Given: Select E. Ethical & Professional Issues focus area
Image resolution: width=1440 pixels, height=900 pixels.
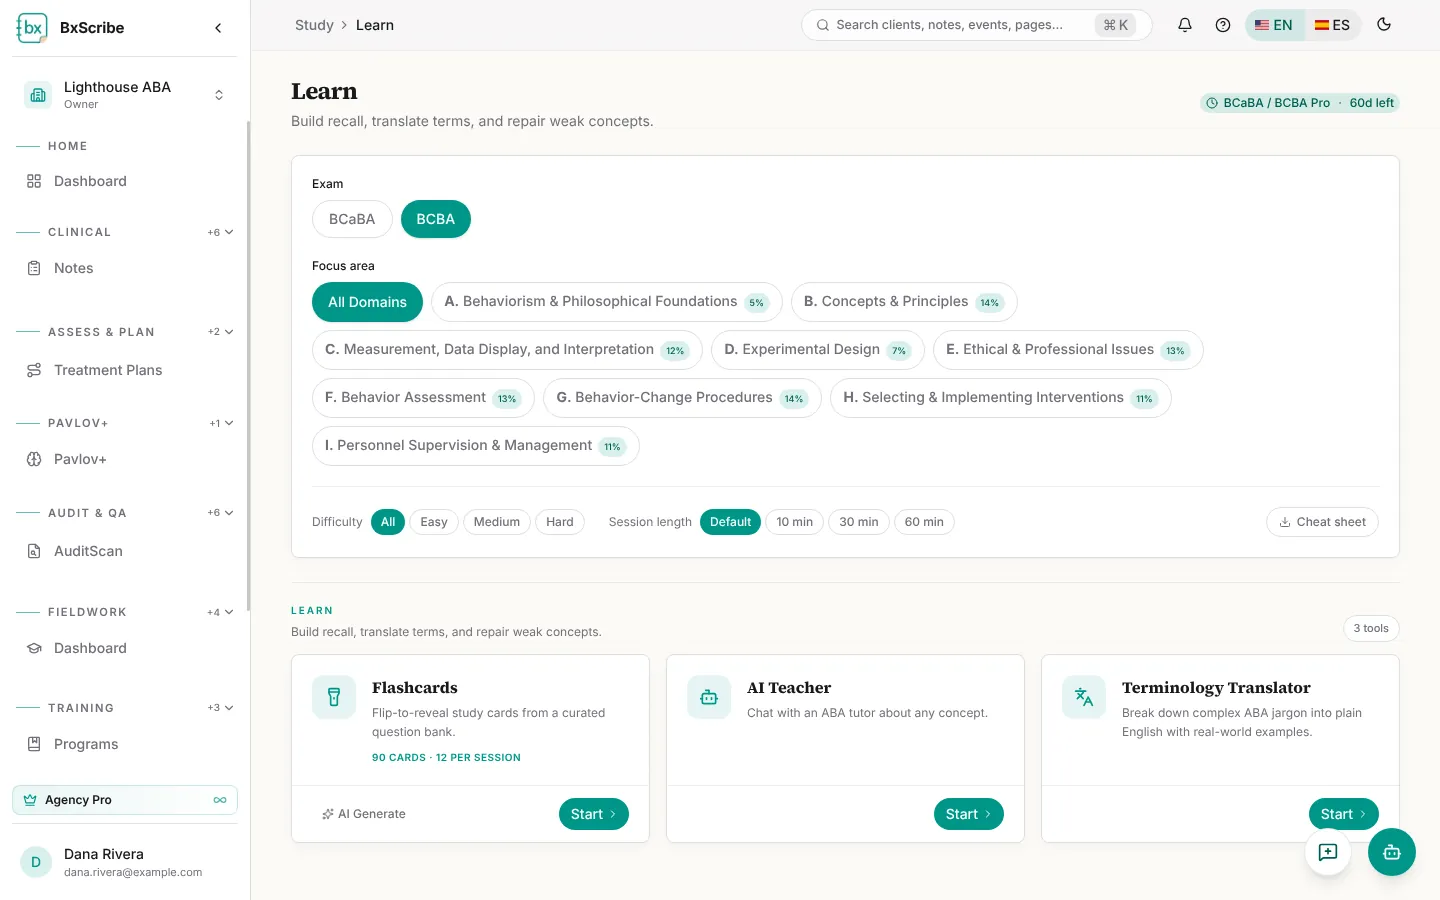Looking at the screenshot, I should (x=1068, y=350).
